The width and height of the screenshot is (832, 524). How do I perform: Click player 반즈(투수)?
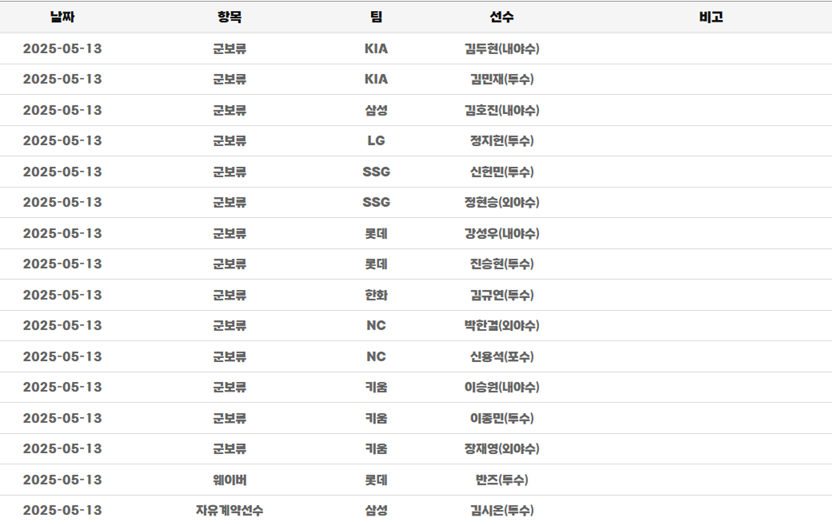(x=502, y=479)
